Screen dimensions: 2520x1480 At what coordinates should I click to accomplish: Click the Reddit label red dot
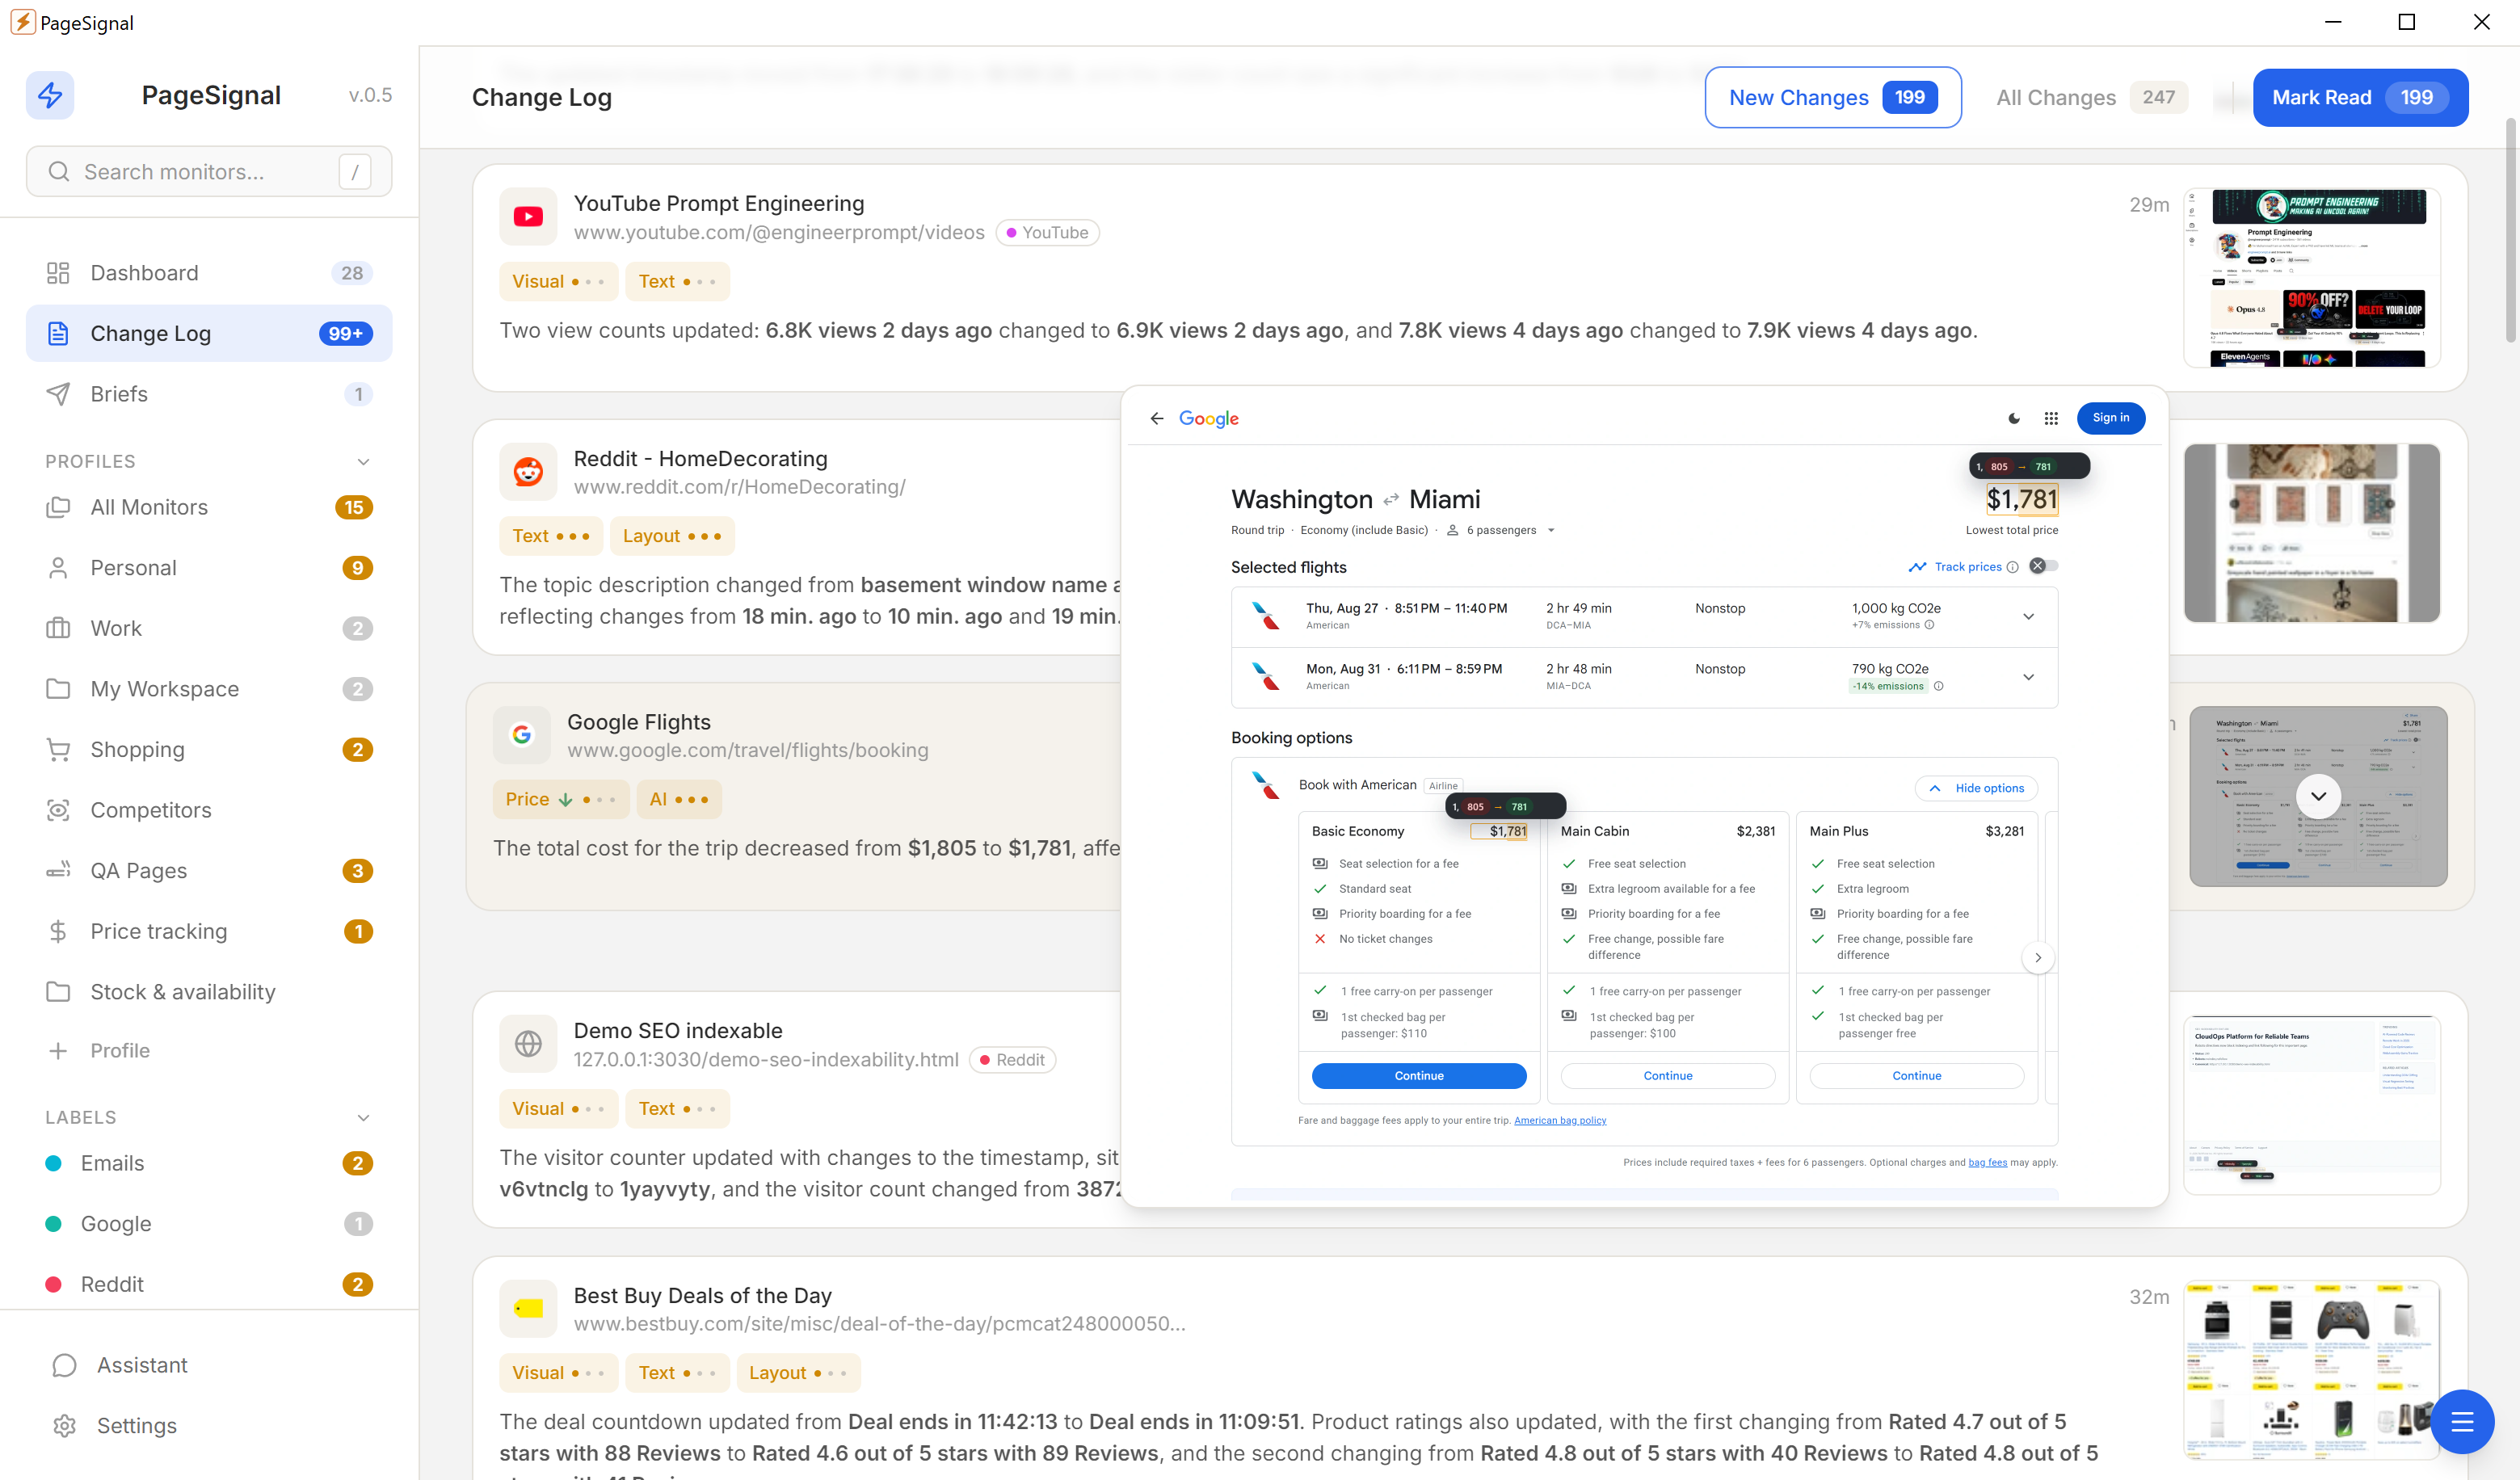point(54,1285)
